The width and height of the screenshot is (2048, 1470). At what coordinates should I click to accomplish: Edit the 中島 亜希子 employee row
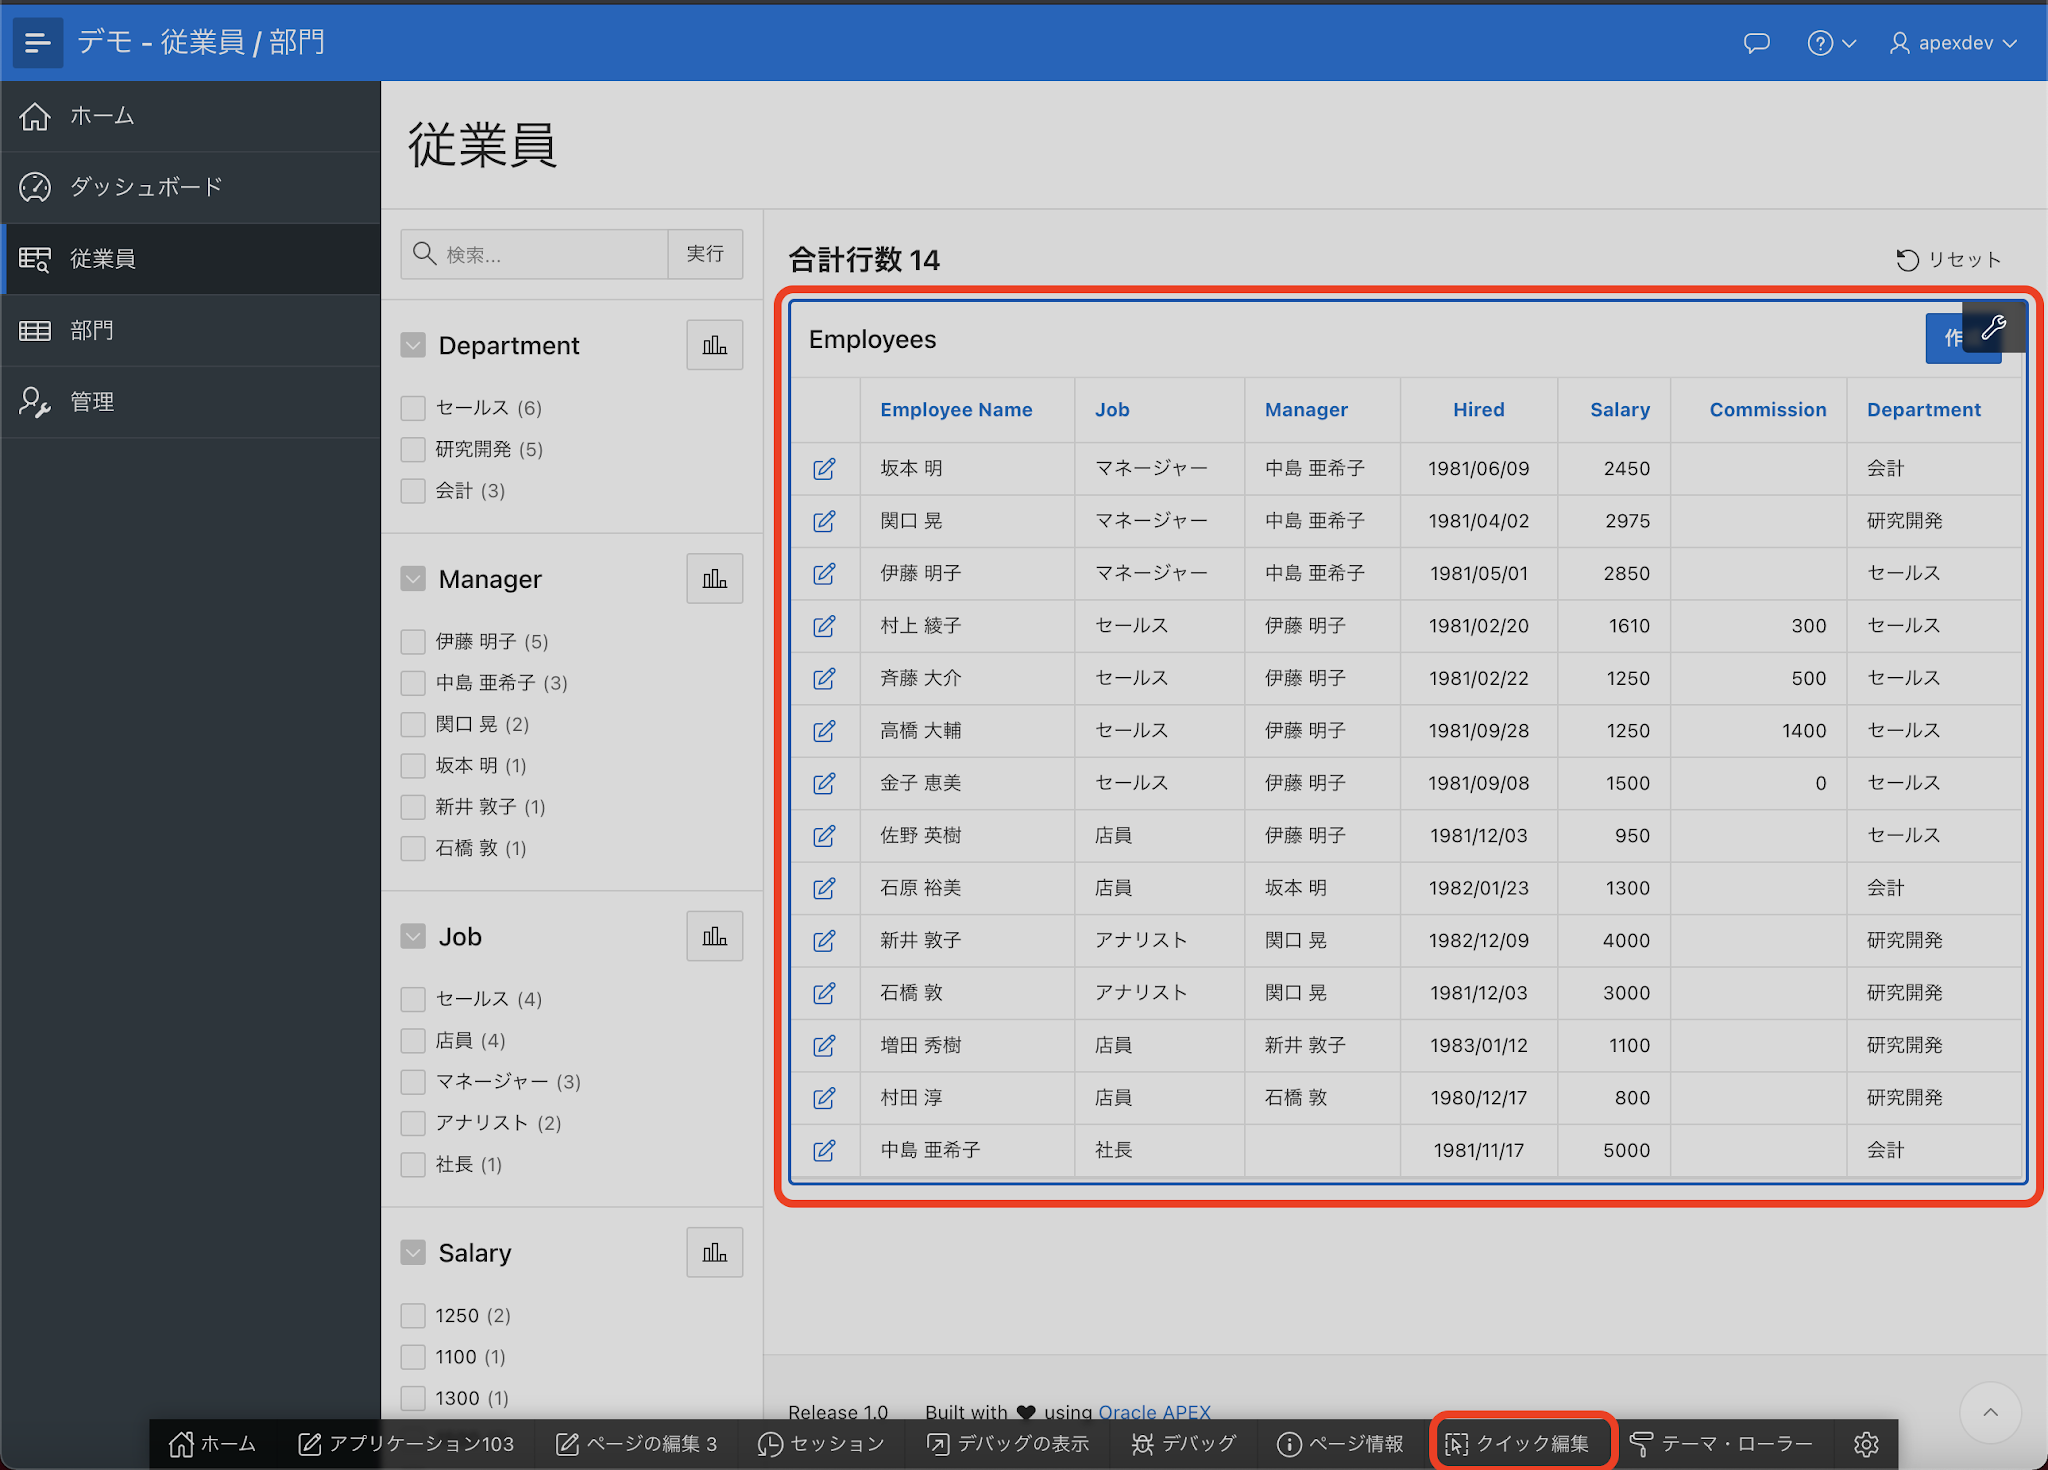(x=824, y=1150)
